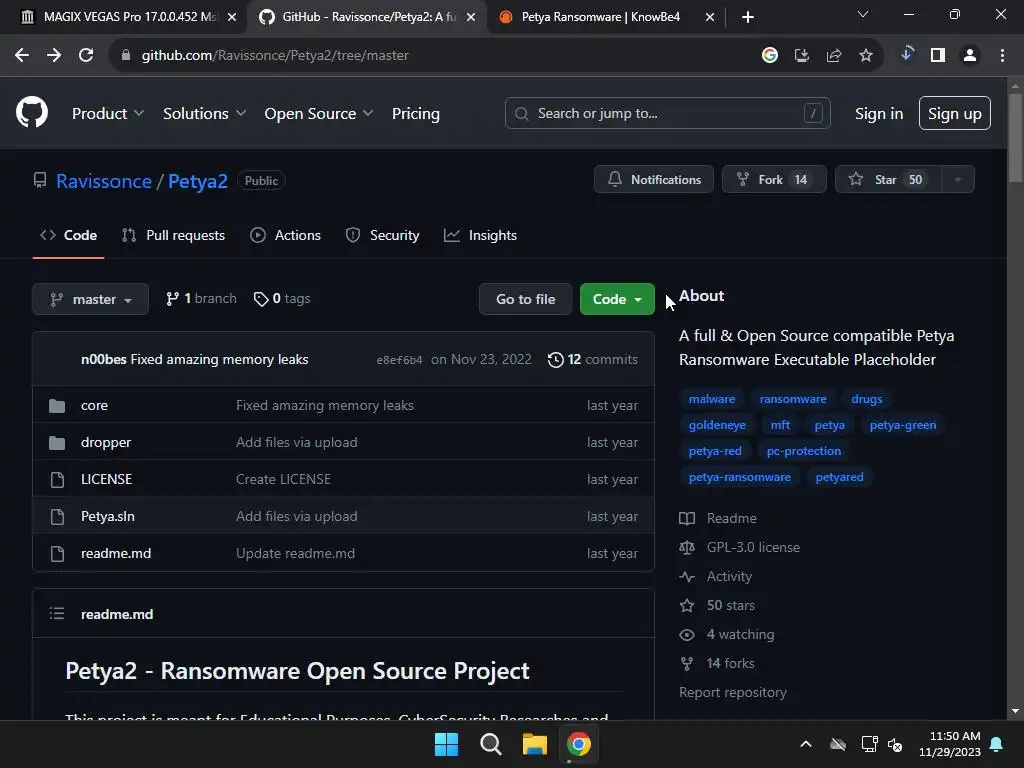The width and height of the screenshot is (1024, 768).
Task: Click the browser forward arrow
Action: [54, 56]
